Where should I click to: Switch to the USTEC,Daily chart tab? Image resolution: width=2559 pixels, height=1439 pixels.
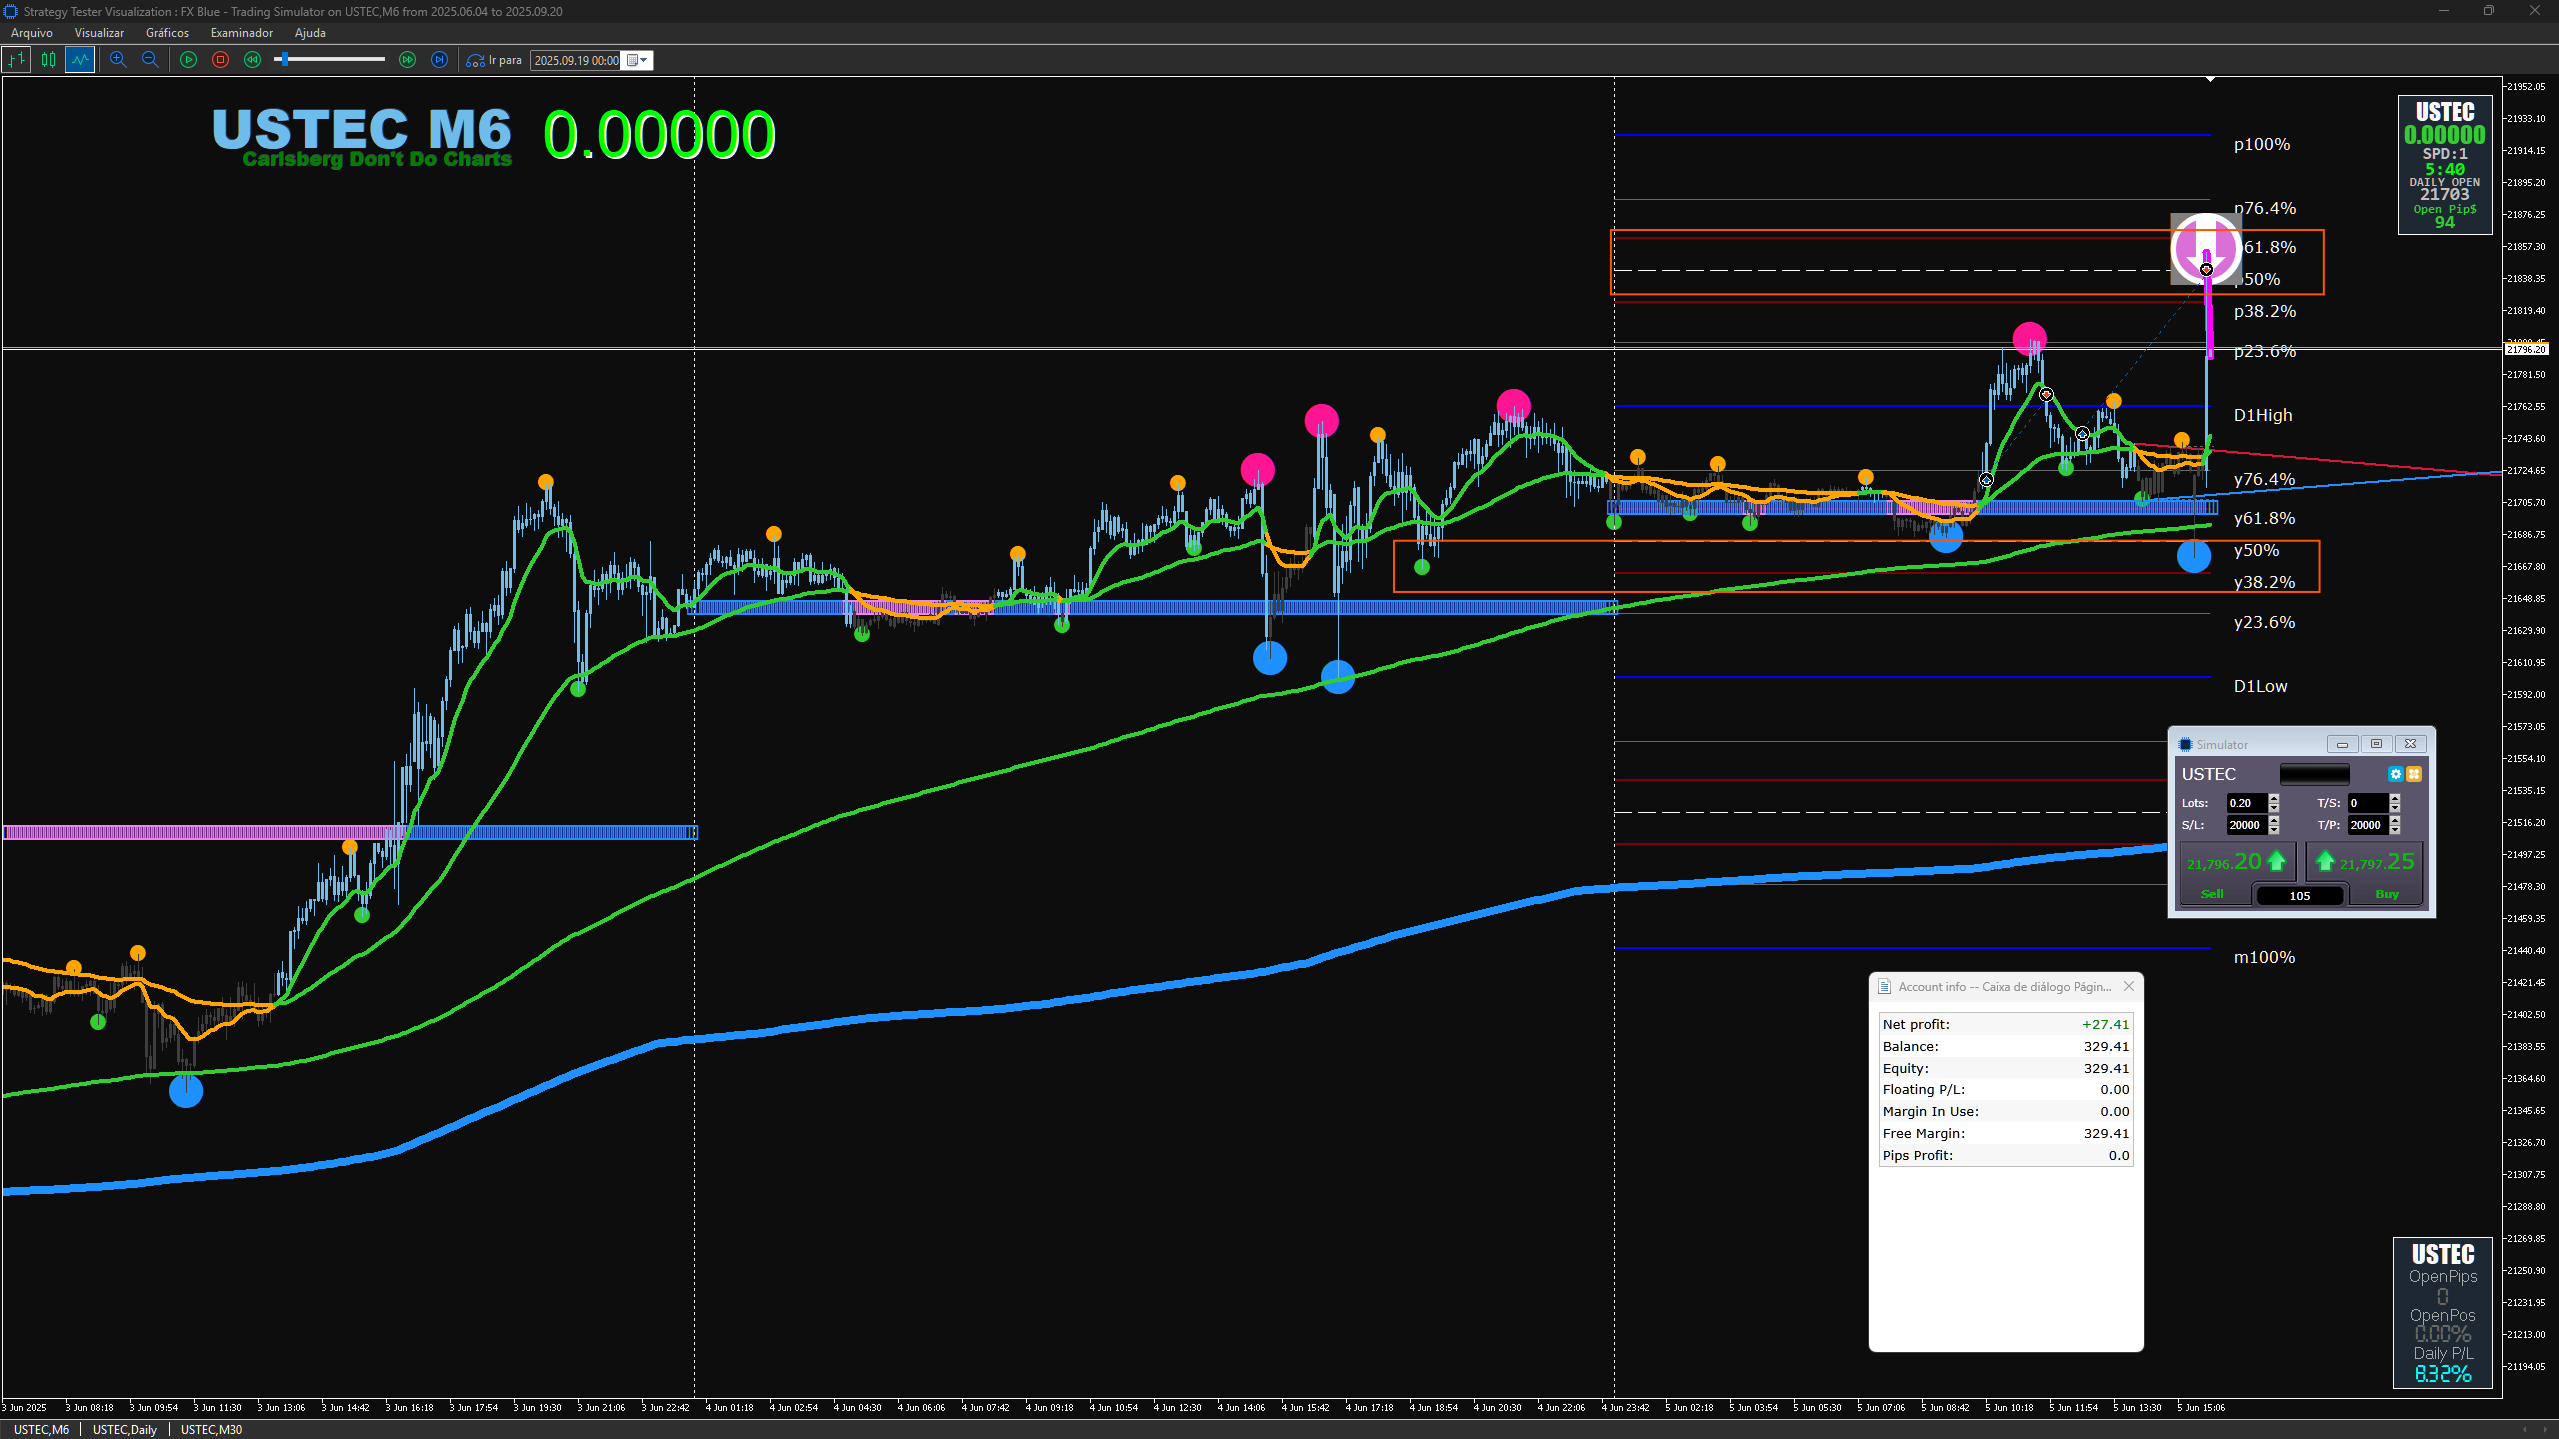[124, 1429]
